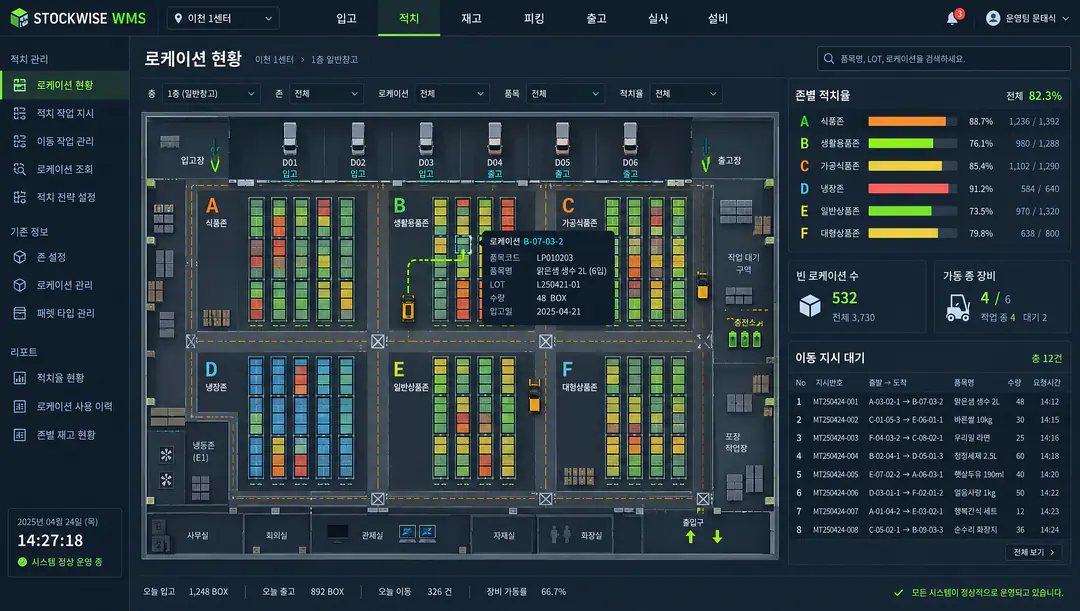
Task: Click the 적치 전략 설정 sidebar icon
Action: [x=20, y=198]
